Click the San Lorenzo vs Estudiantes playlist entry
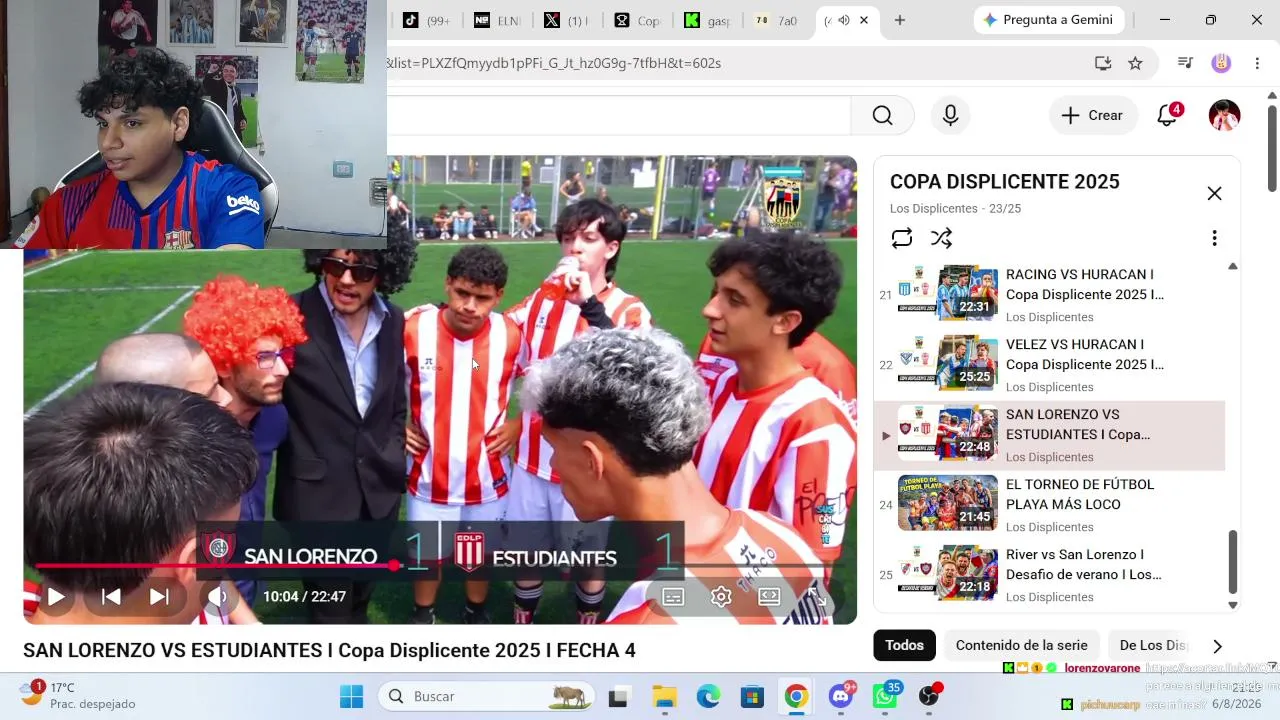This screenshot has height=720, width=1280. [x=1049, y=435]
